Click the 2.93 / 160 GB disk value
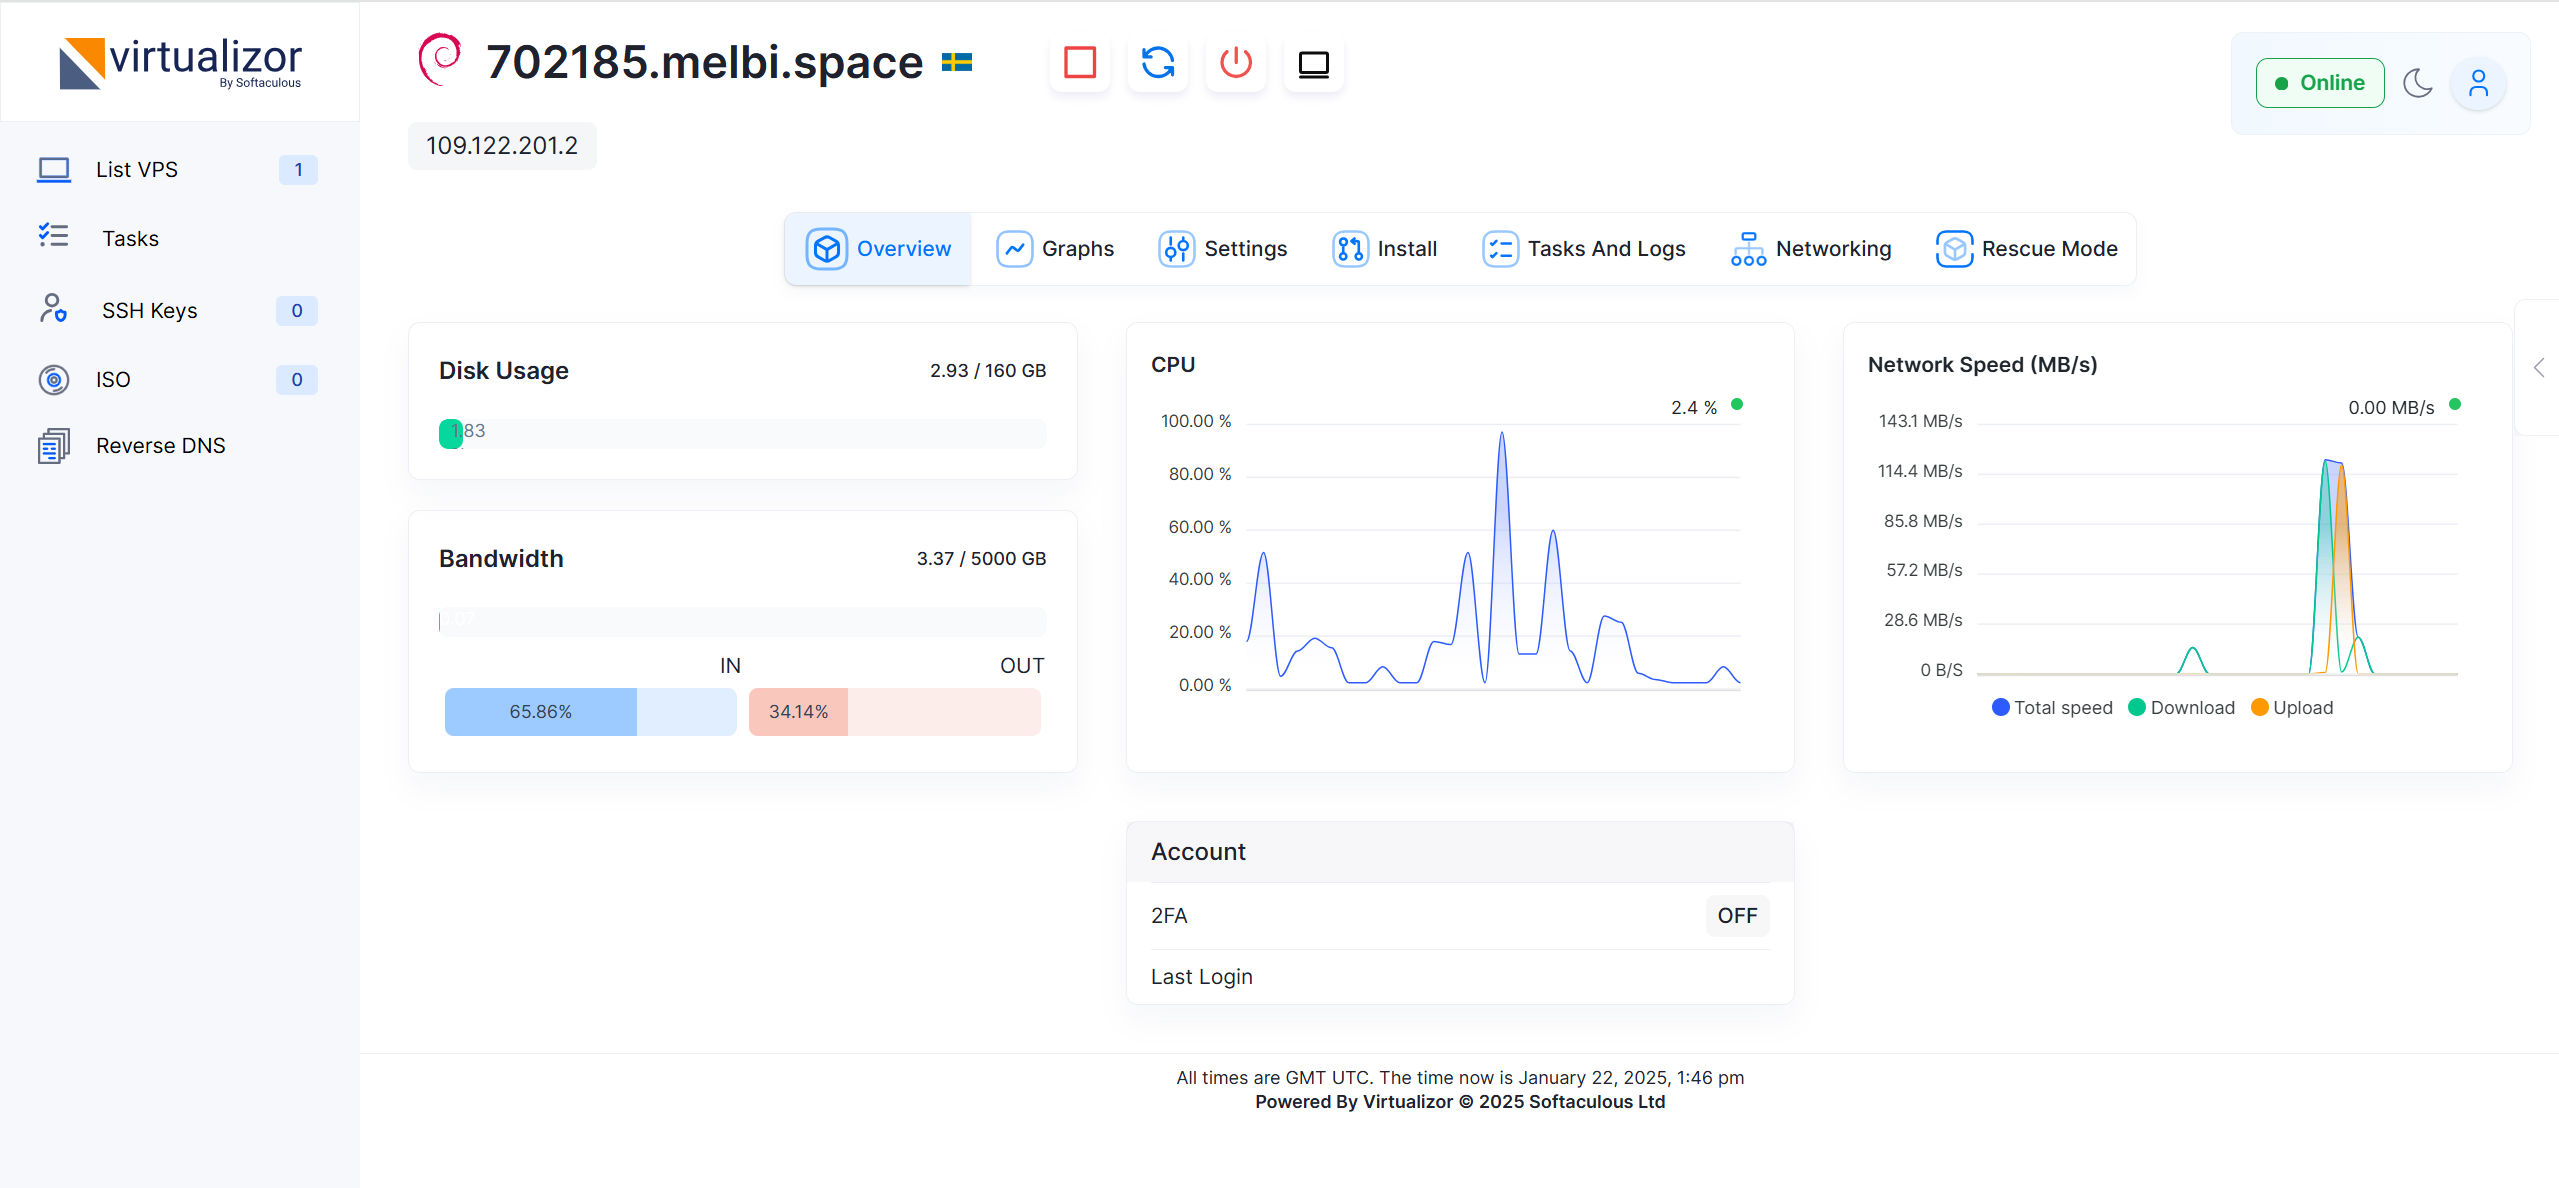This screenshot has width=2559, height=1188. 988,371
